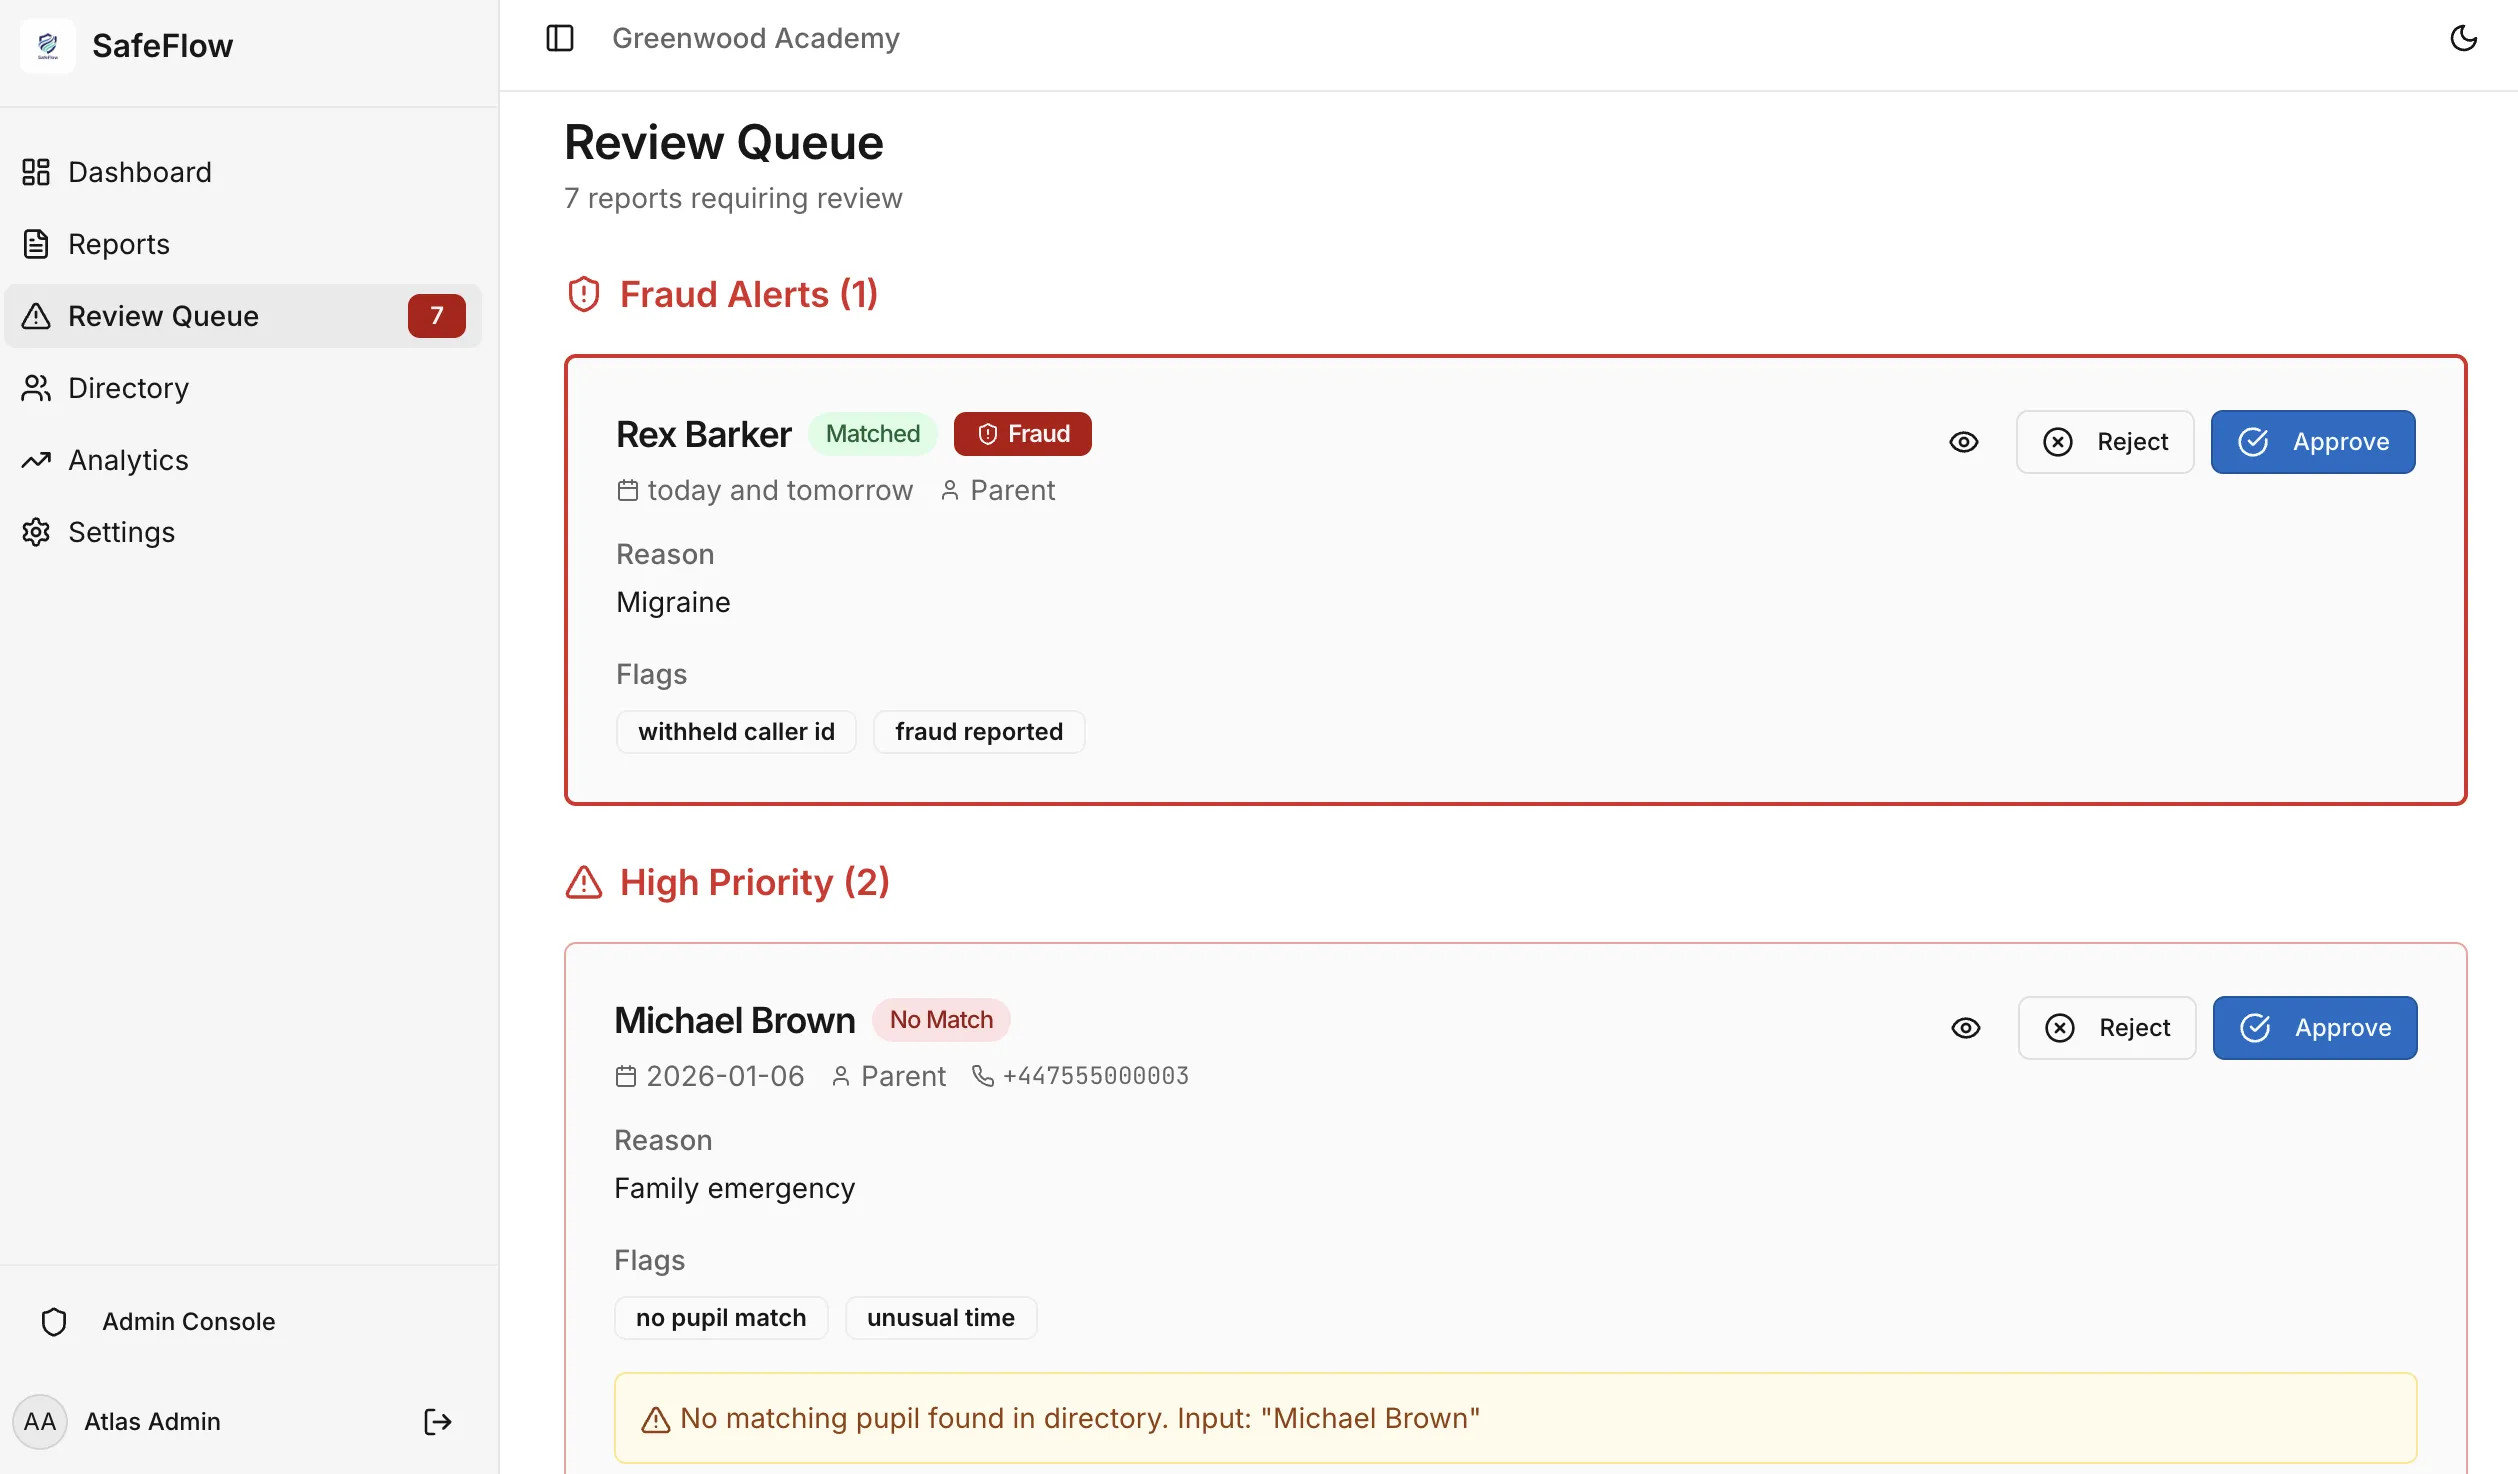Click the Fraud Alerts (1) heading

coord(749,294)
